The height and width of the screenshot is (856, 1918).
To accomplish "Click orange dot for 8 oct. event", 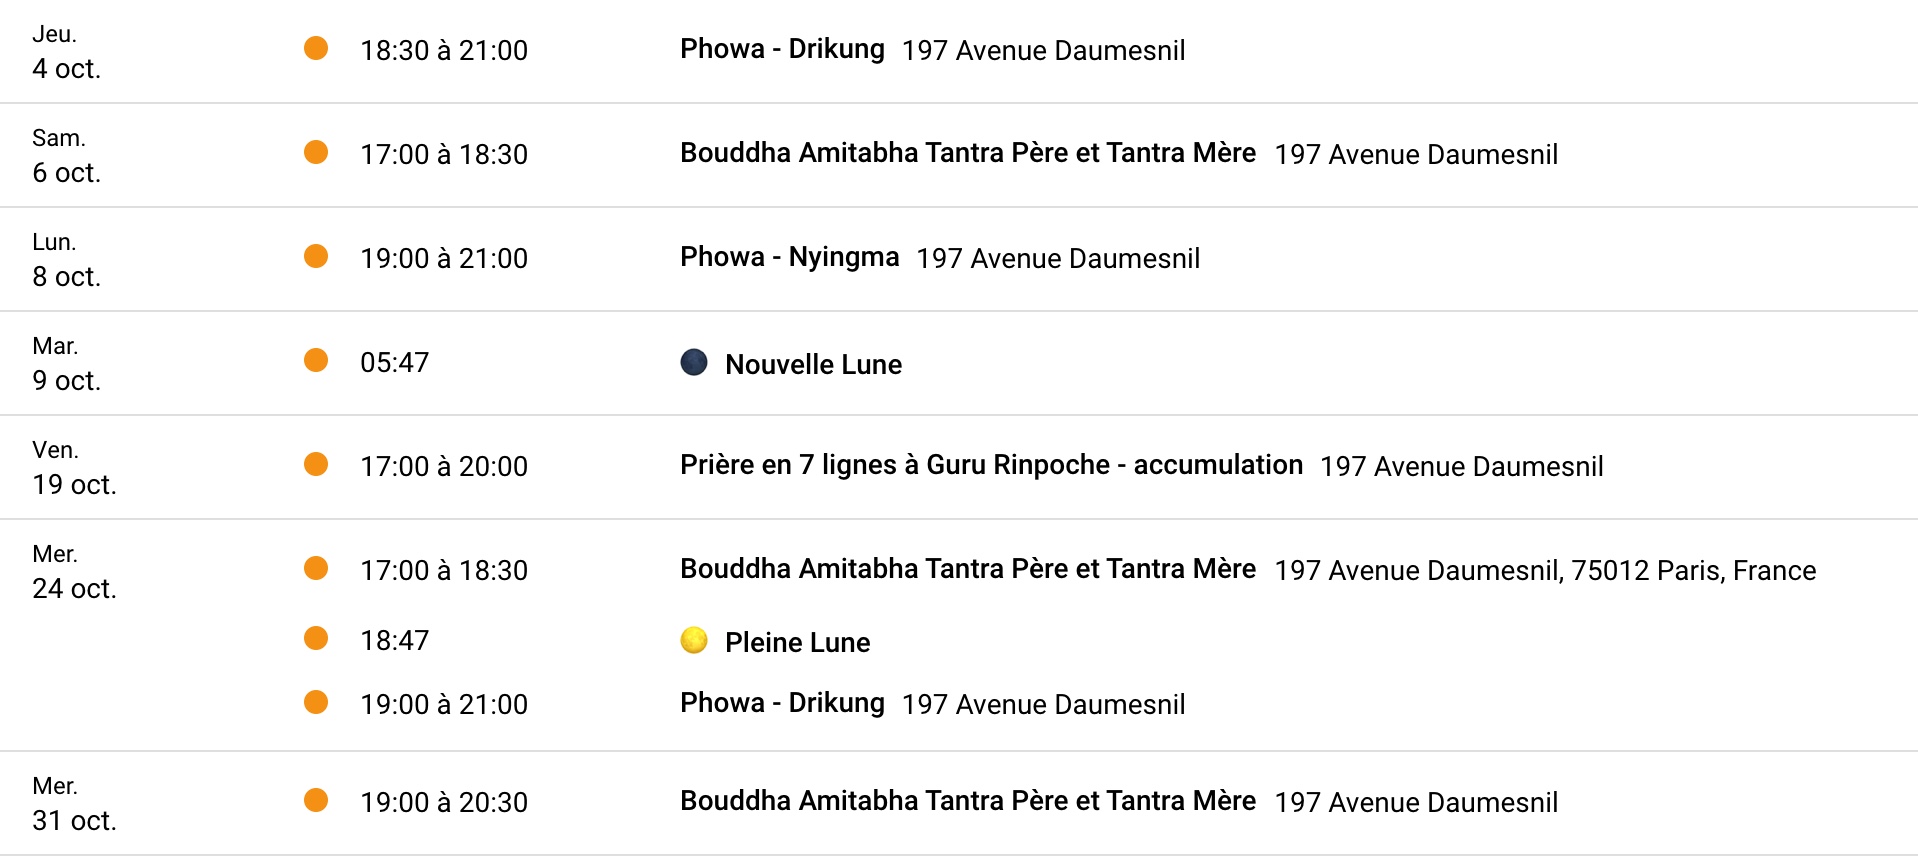I will pyautogui.click(x=316, y=256).
